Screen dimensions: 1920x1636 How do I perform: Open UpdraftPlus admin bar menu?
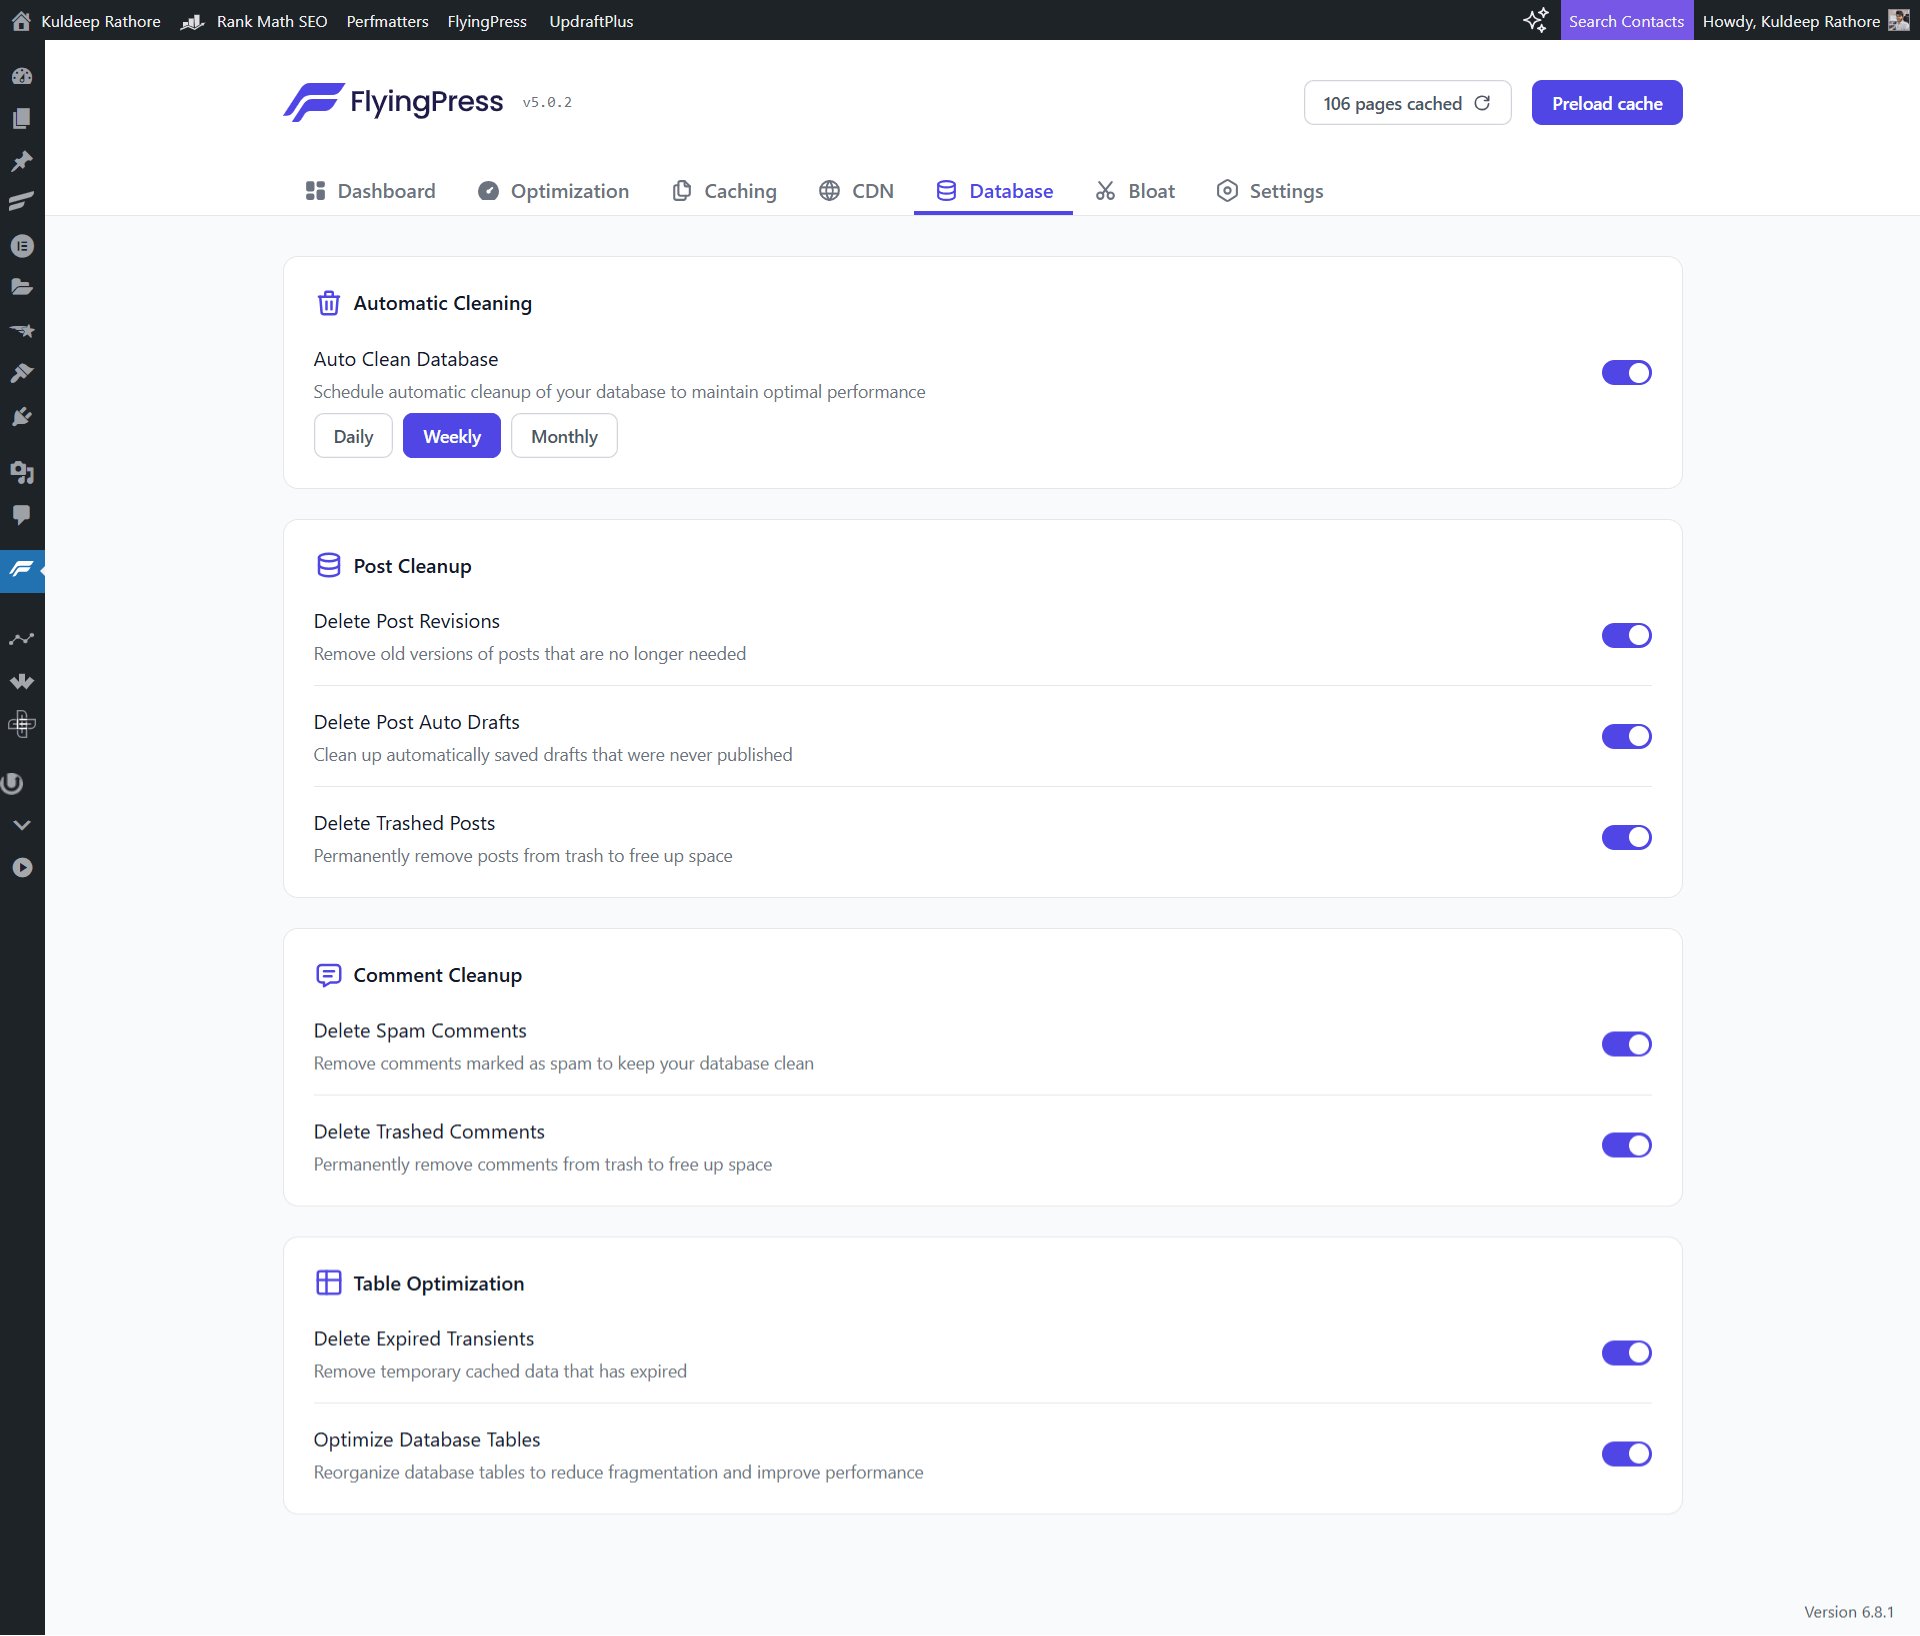tap(591, 21)
